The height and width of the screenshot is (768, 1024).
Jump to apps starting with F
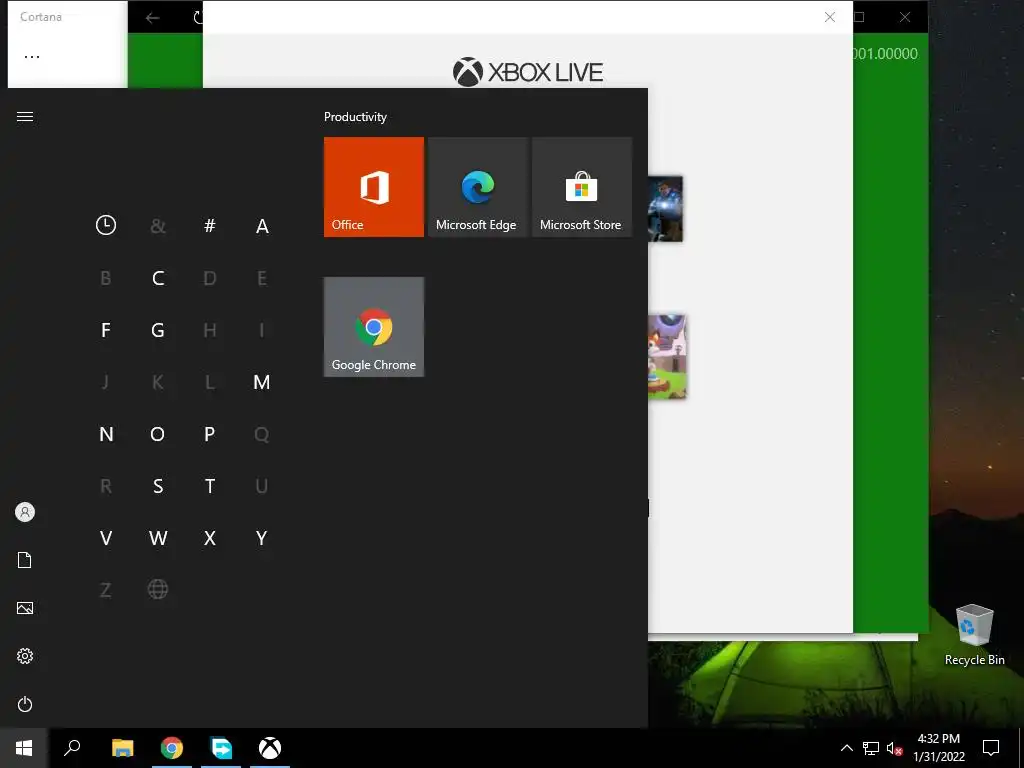[106, 330]
